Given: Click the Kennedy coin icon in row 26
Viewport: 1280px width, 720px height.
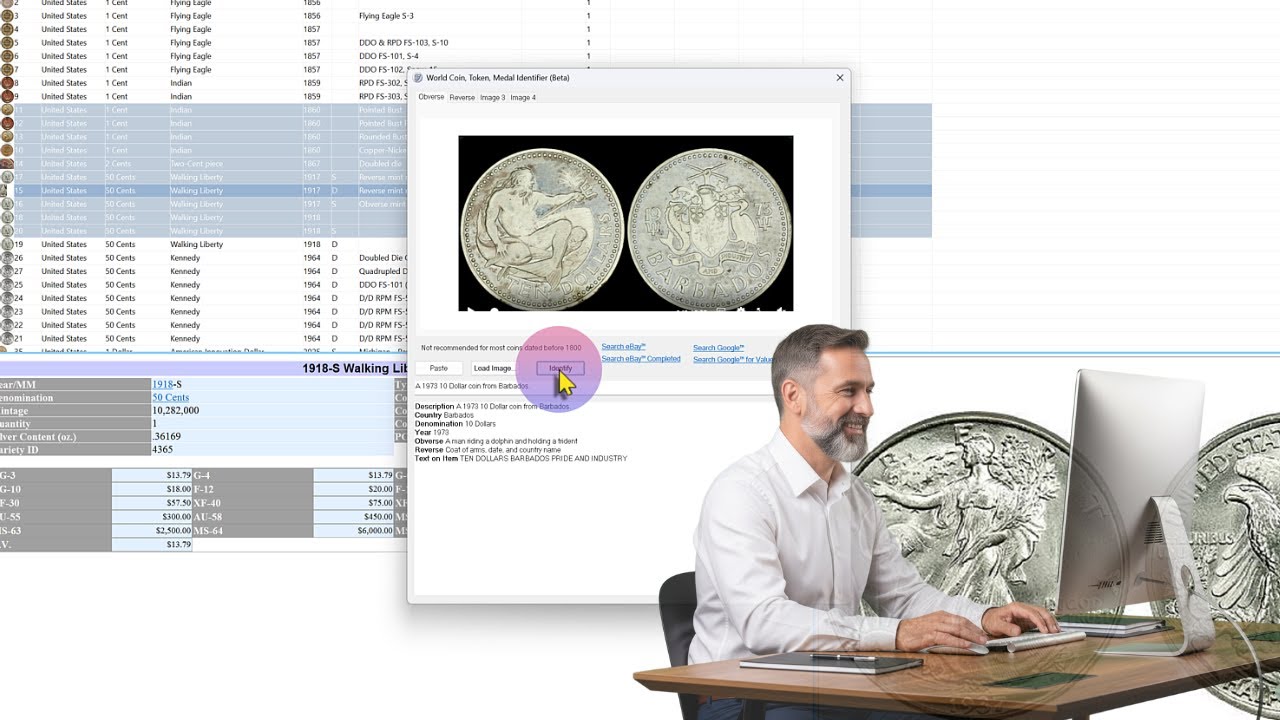Looking at the screenshot, I should coord(7,258).
